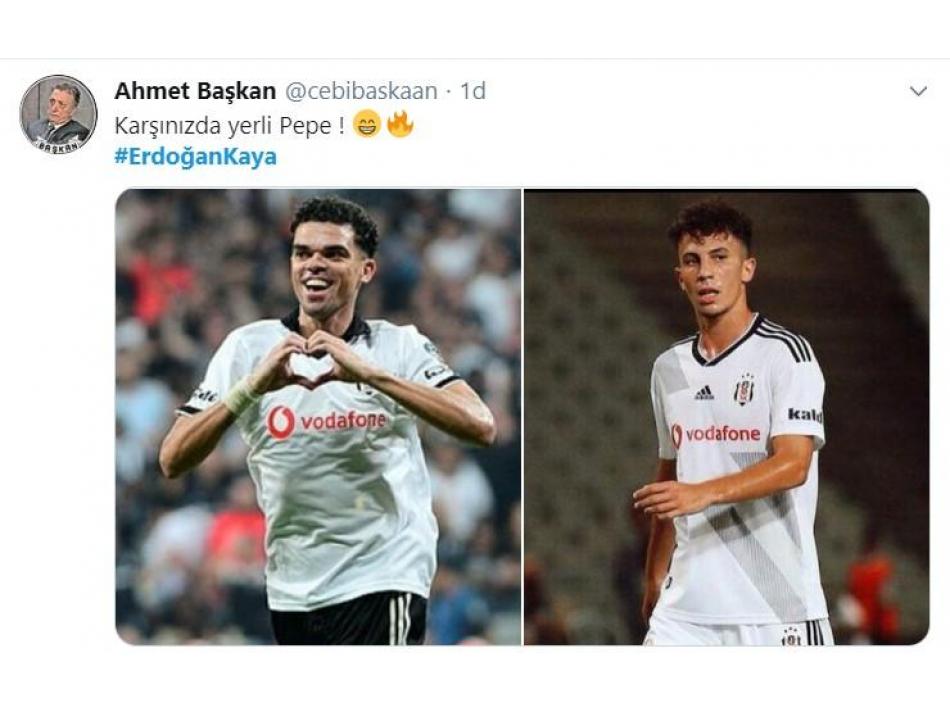Screen dimensions: 950x712
Task: Click the BAŞKAN banner on the avatar
Action: [x=58, y=146]
